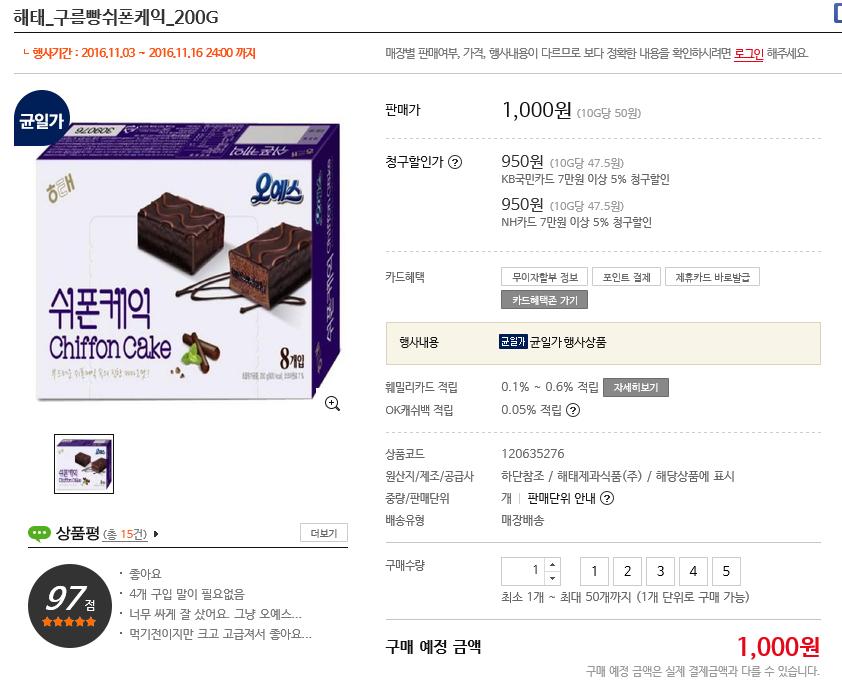Click the arrow next to 상품평 총 15건
The image size is (842, 699).
tap(156, 534)
